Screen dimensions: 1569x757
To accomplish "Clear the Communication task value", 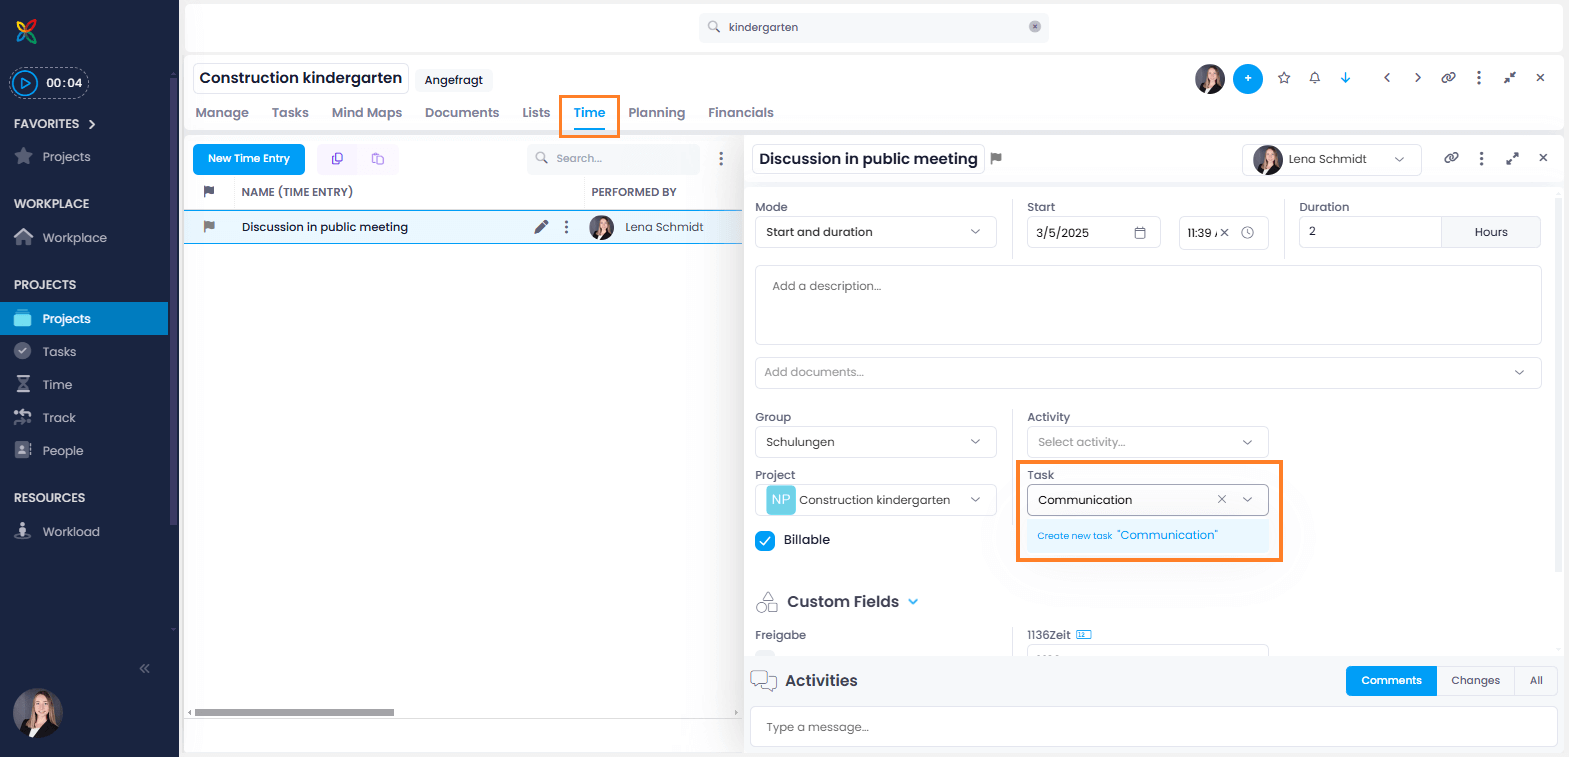I will [1222, 500].
